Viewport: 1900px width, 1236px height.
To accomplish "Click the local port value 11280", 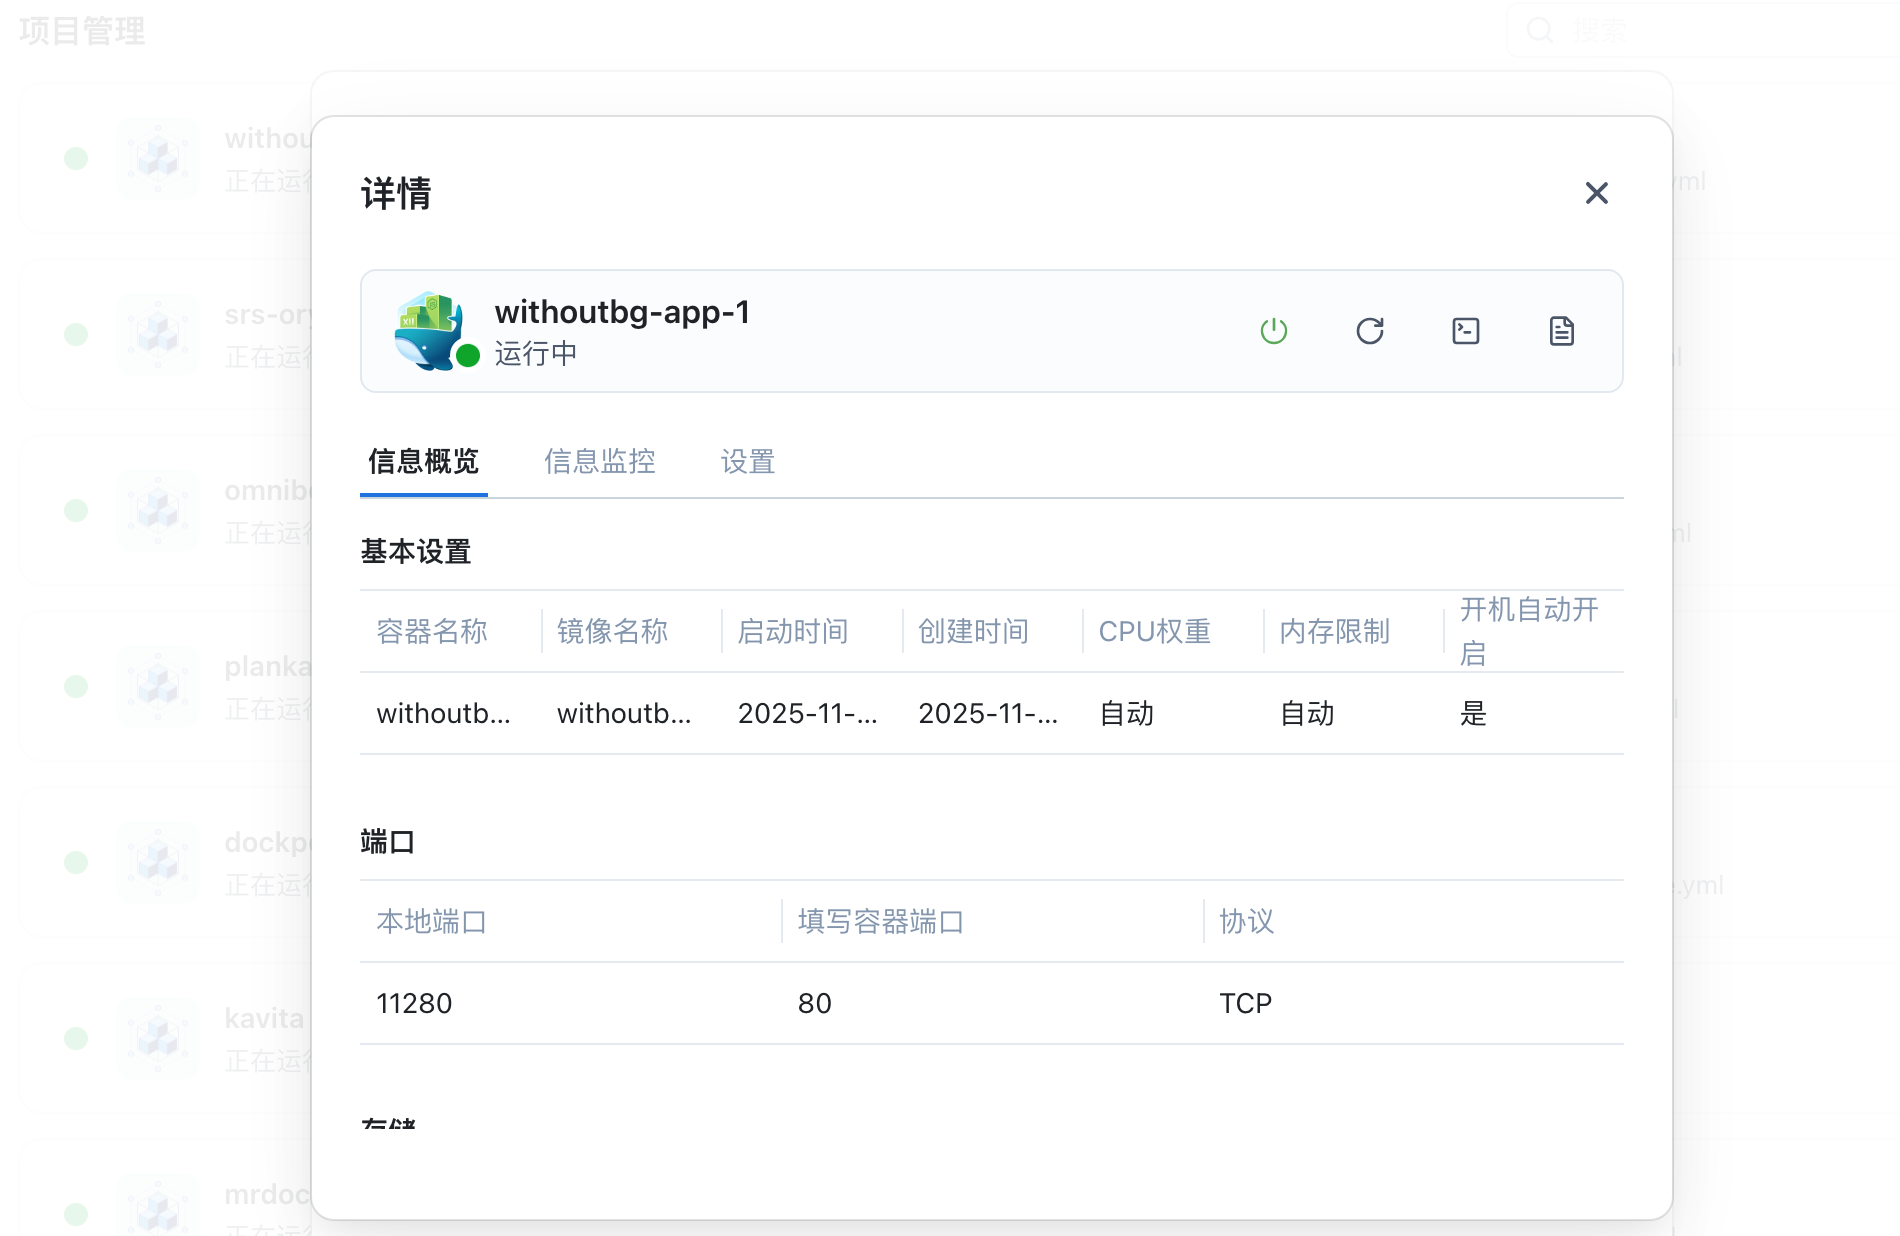I will click(414, 1003).
